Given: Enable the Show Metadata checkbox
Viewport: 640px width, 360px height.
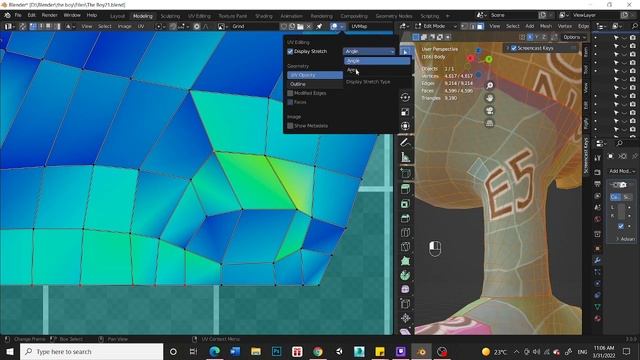Looking at the screenshot, I should click(290, 126).
